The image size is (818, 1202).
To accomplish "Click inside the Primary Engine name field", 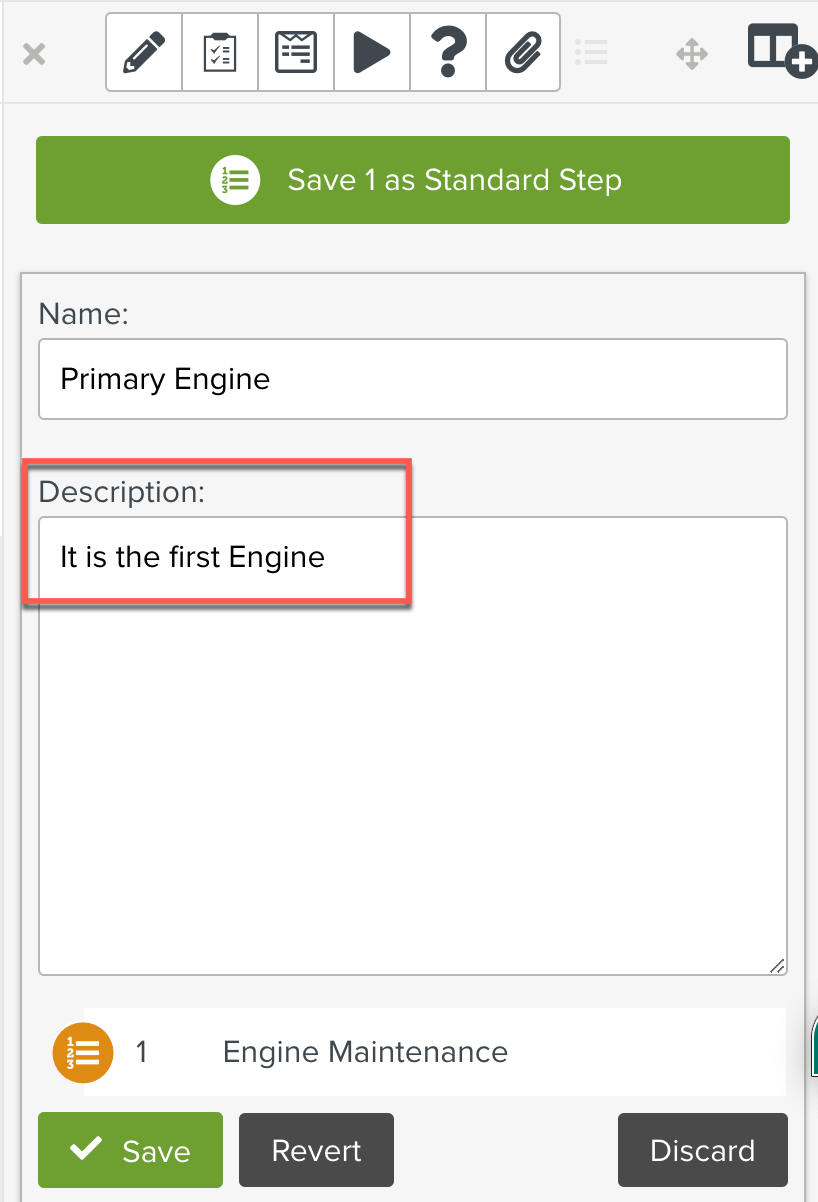I will pyautogui.click(x=412, y=379).
